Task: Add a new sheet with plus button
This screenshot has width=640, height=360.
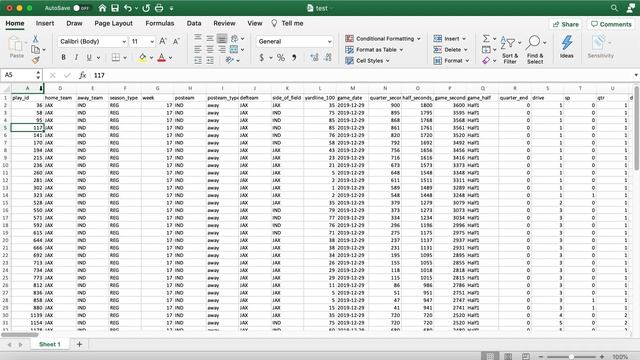Action: [79, 344]
